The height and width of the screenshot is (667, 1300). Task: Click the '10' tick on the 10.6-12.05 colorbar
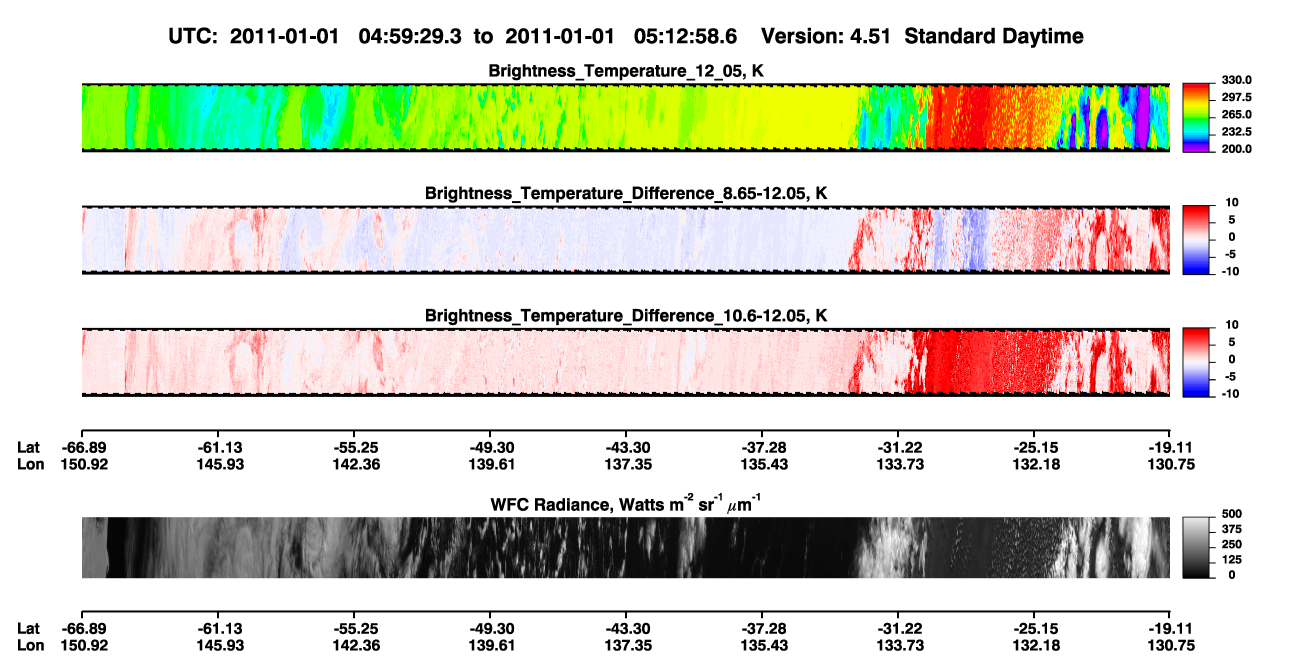click(x=1231, y=325)
